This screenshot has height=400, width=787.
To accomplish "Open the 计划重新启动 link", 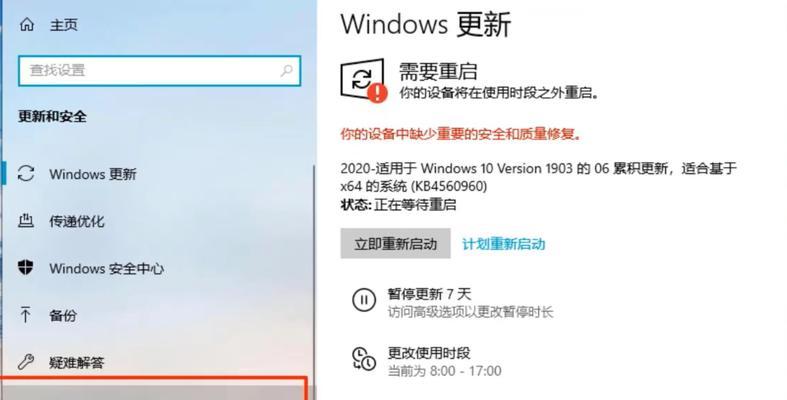I will (x=503, y=244).
